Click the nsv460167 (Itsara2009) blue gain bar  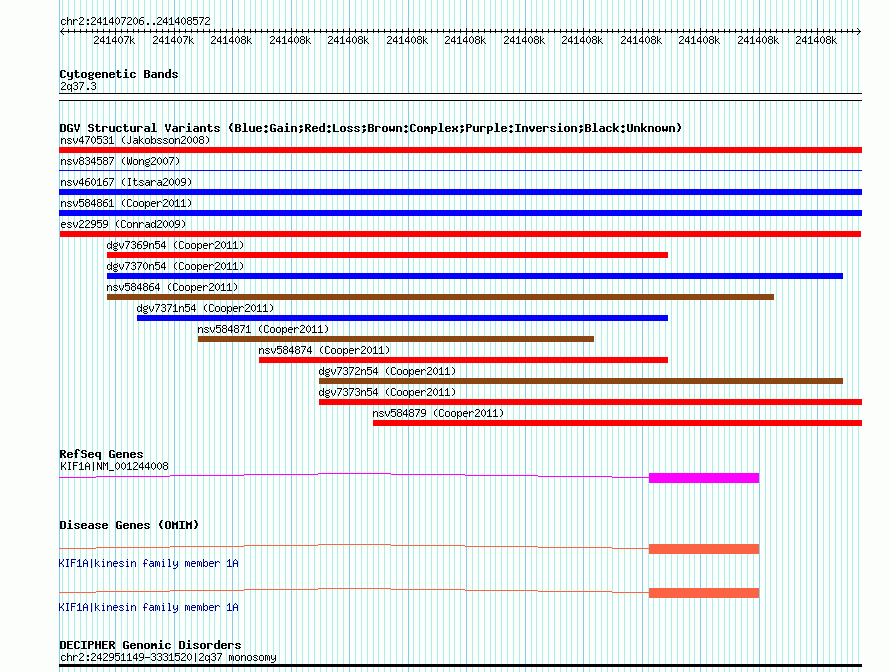point(460,192)
